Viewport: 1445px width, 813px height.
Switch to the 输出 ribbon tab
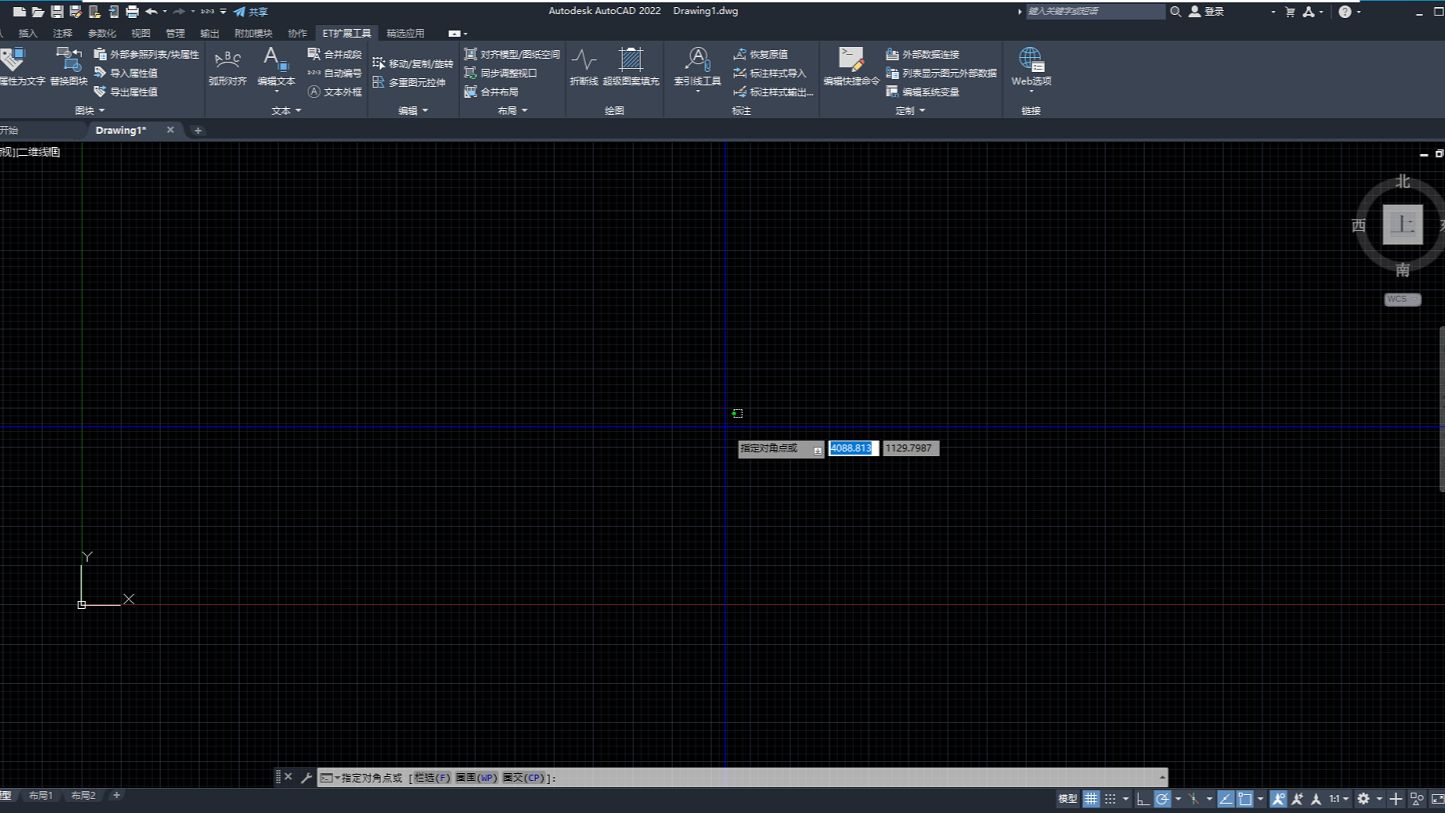209,33
